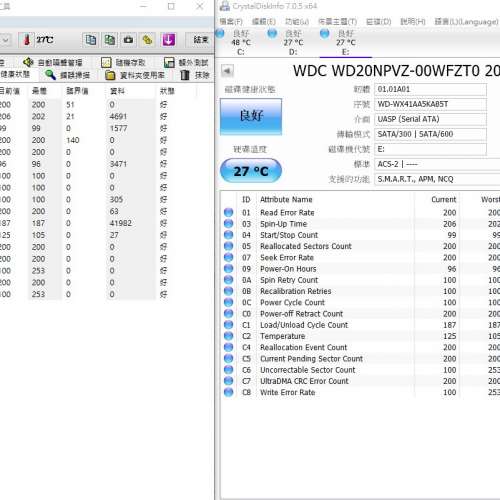Open the 檔案(F) menu in CrystalDiskInfo
Viewport: 500px width, 500px height.
pos(231,22)
